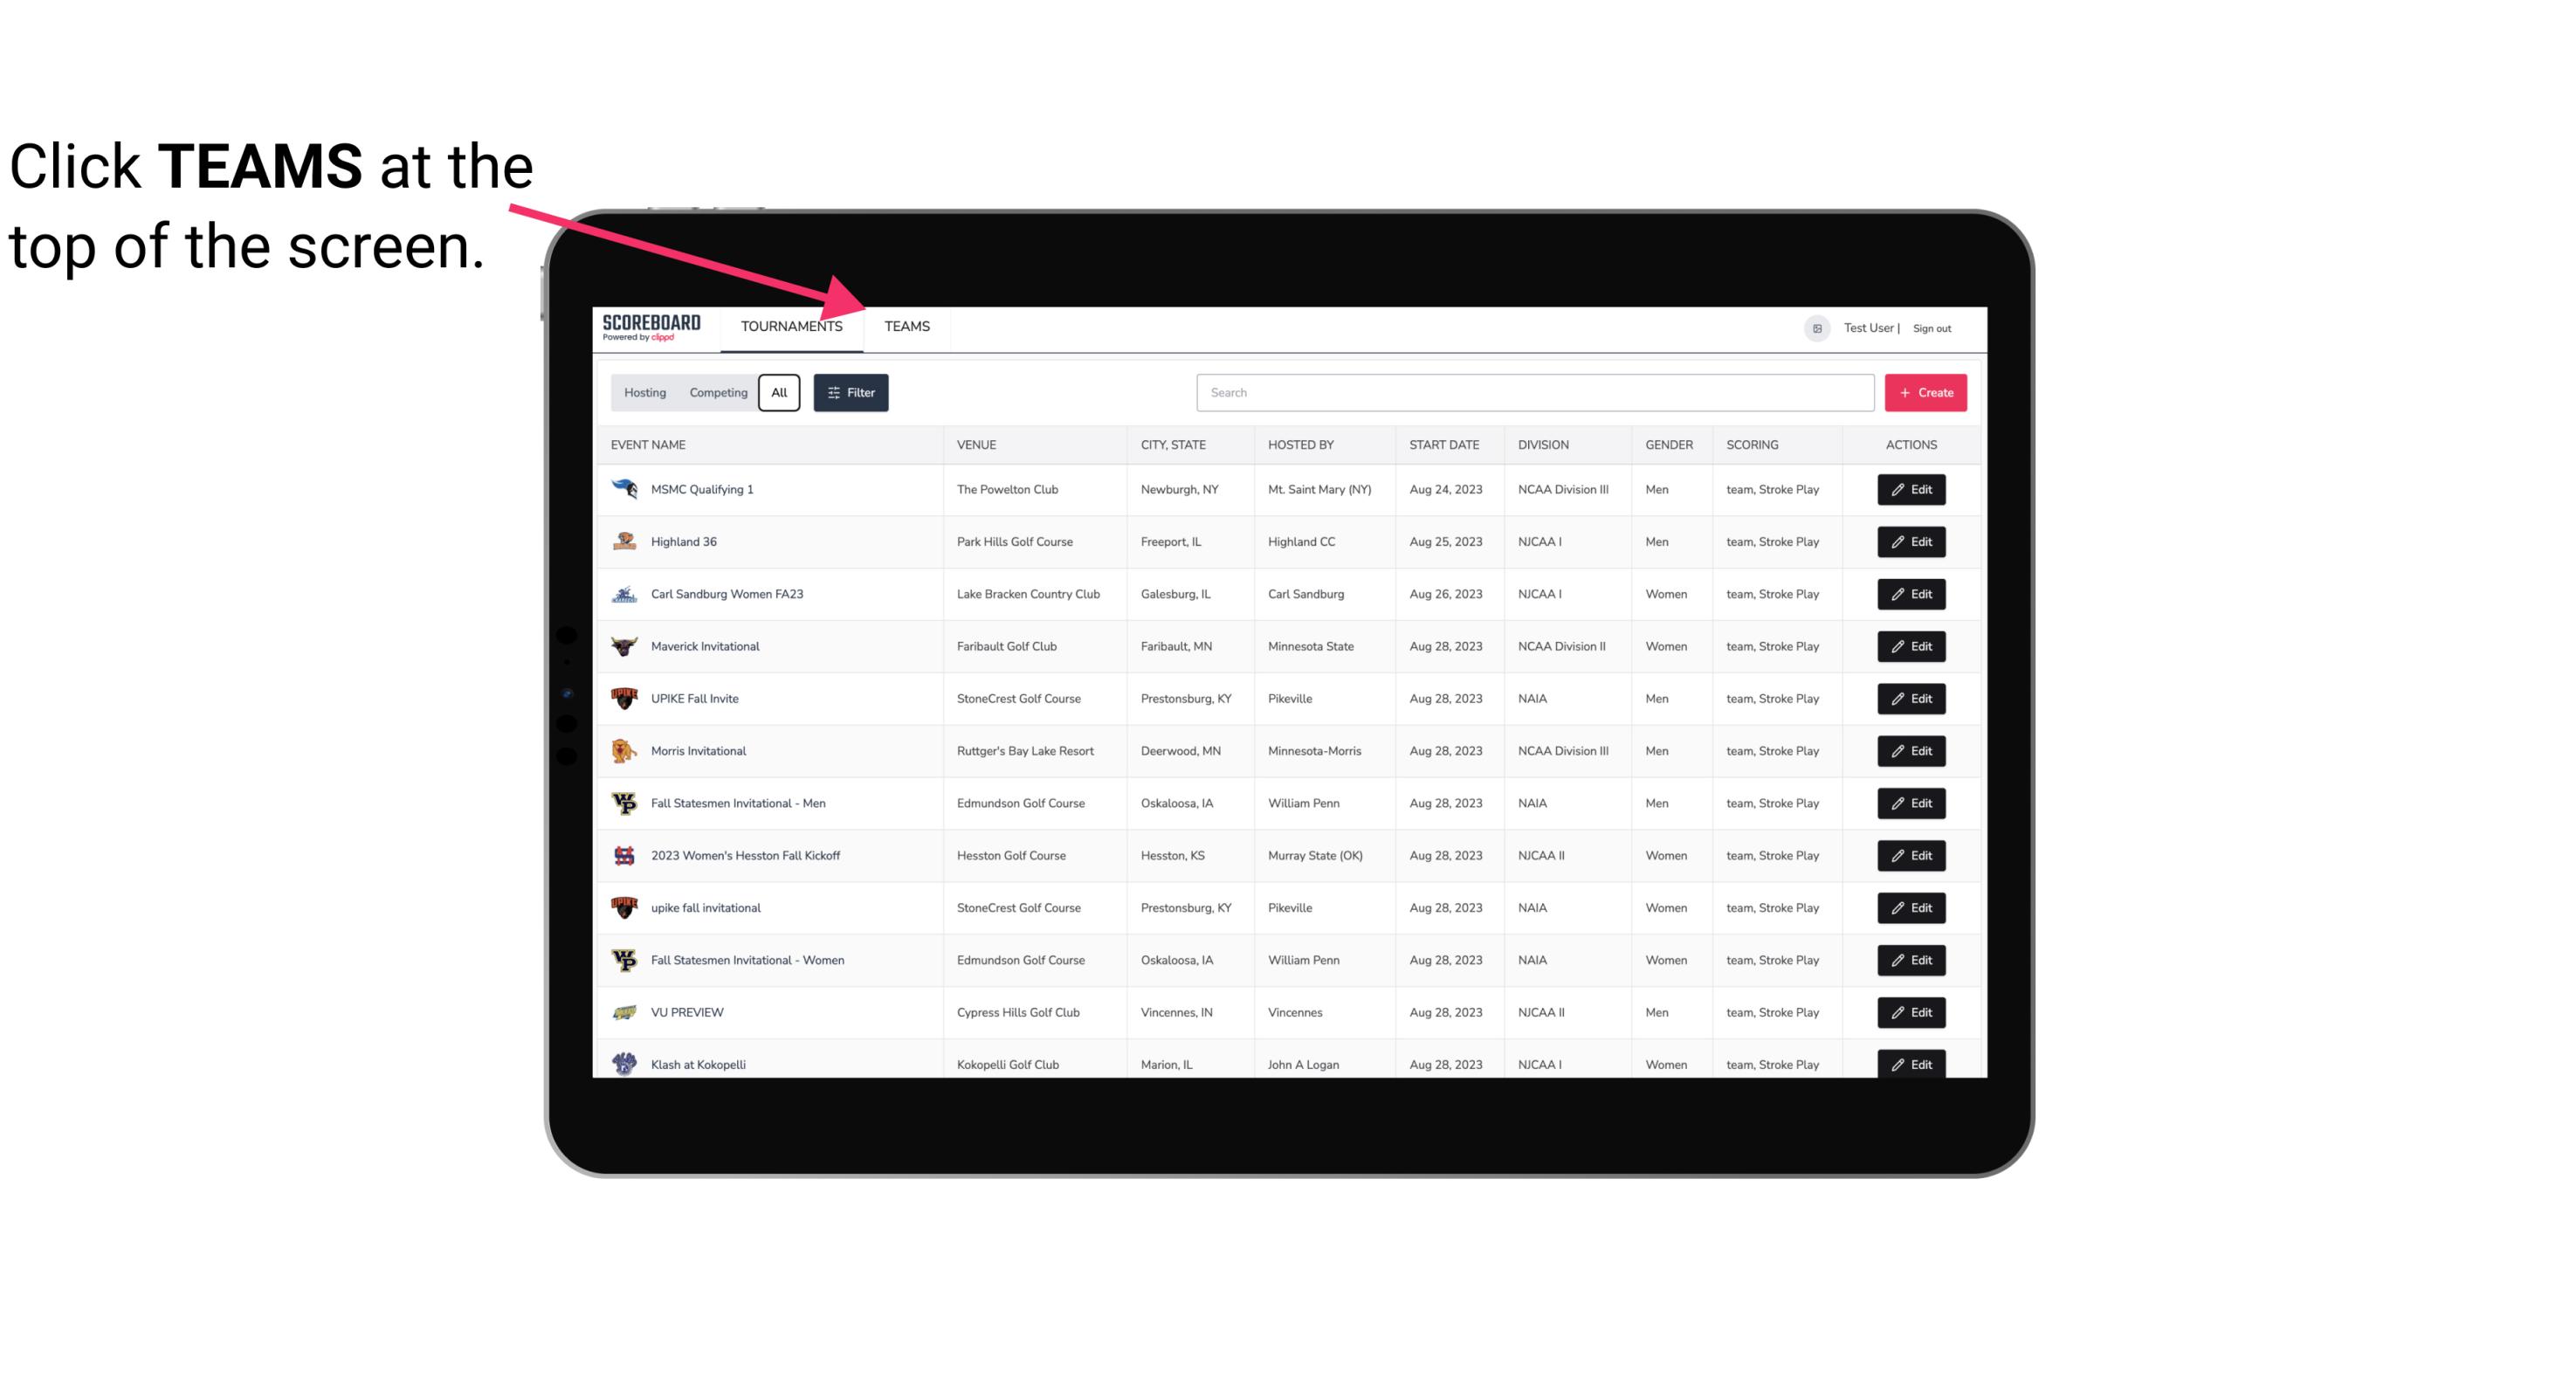Click the Create button
This screenshot has width=2576, height=1386.
point(1925,391)
